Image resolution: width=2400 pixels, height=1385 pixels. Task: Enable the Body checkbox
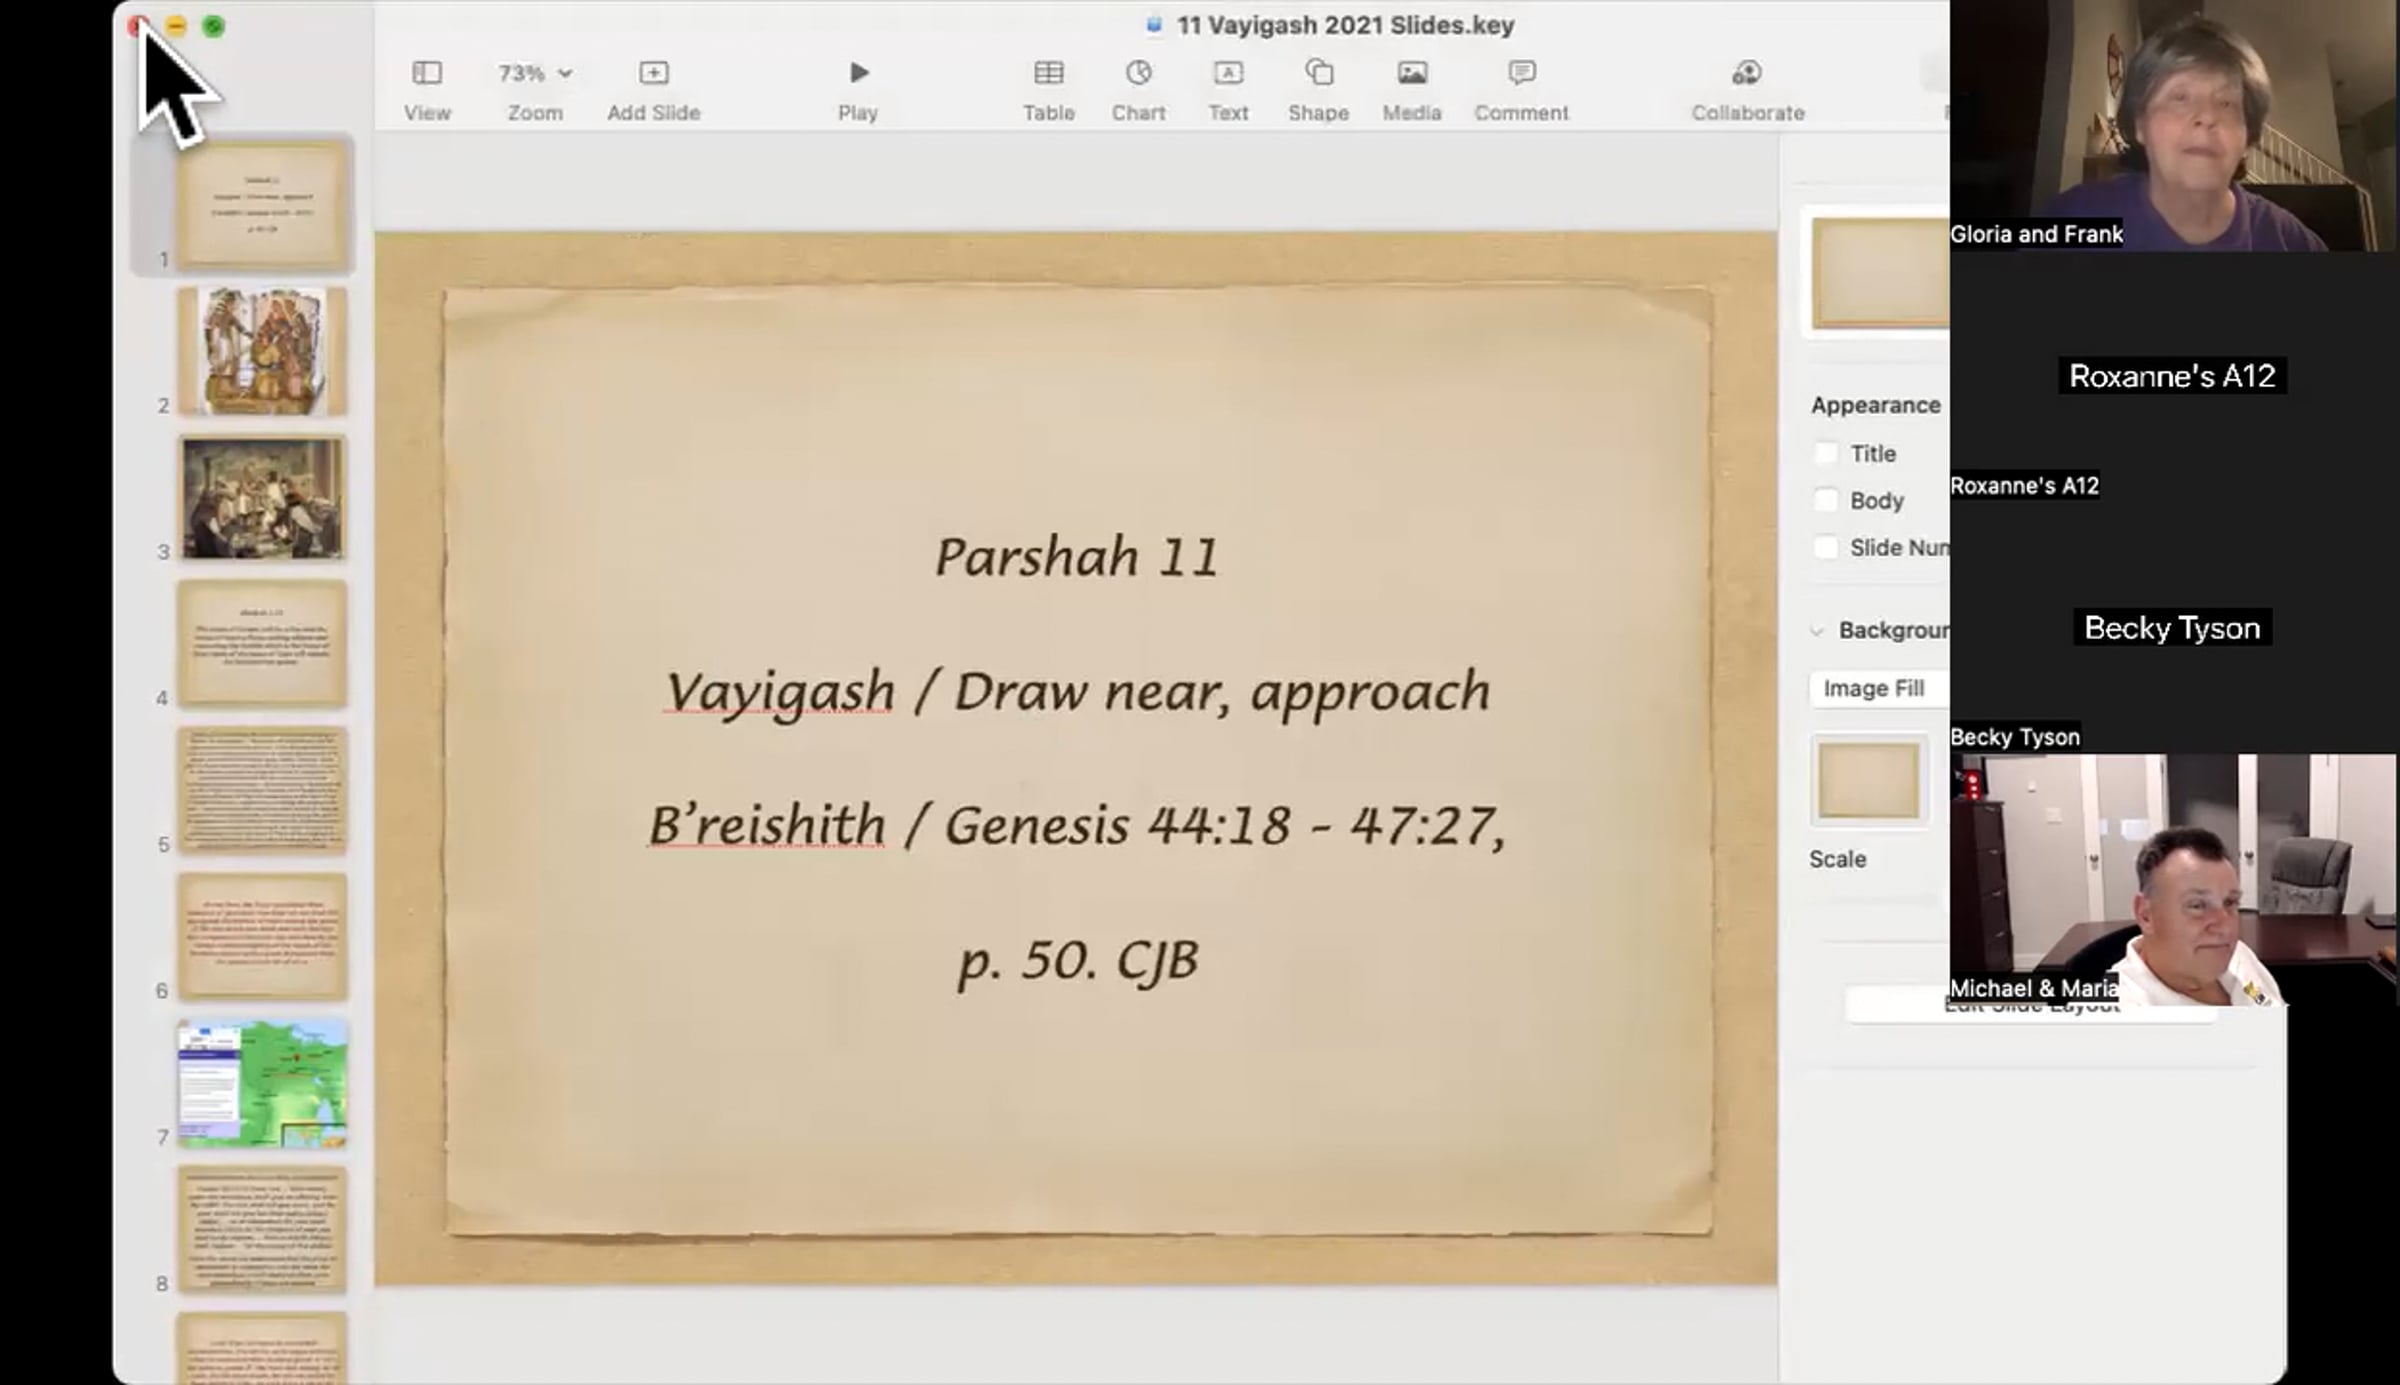pos(1826,501)
